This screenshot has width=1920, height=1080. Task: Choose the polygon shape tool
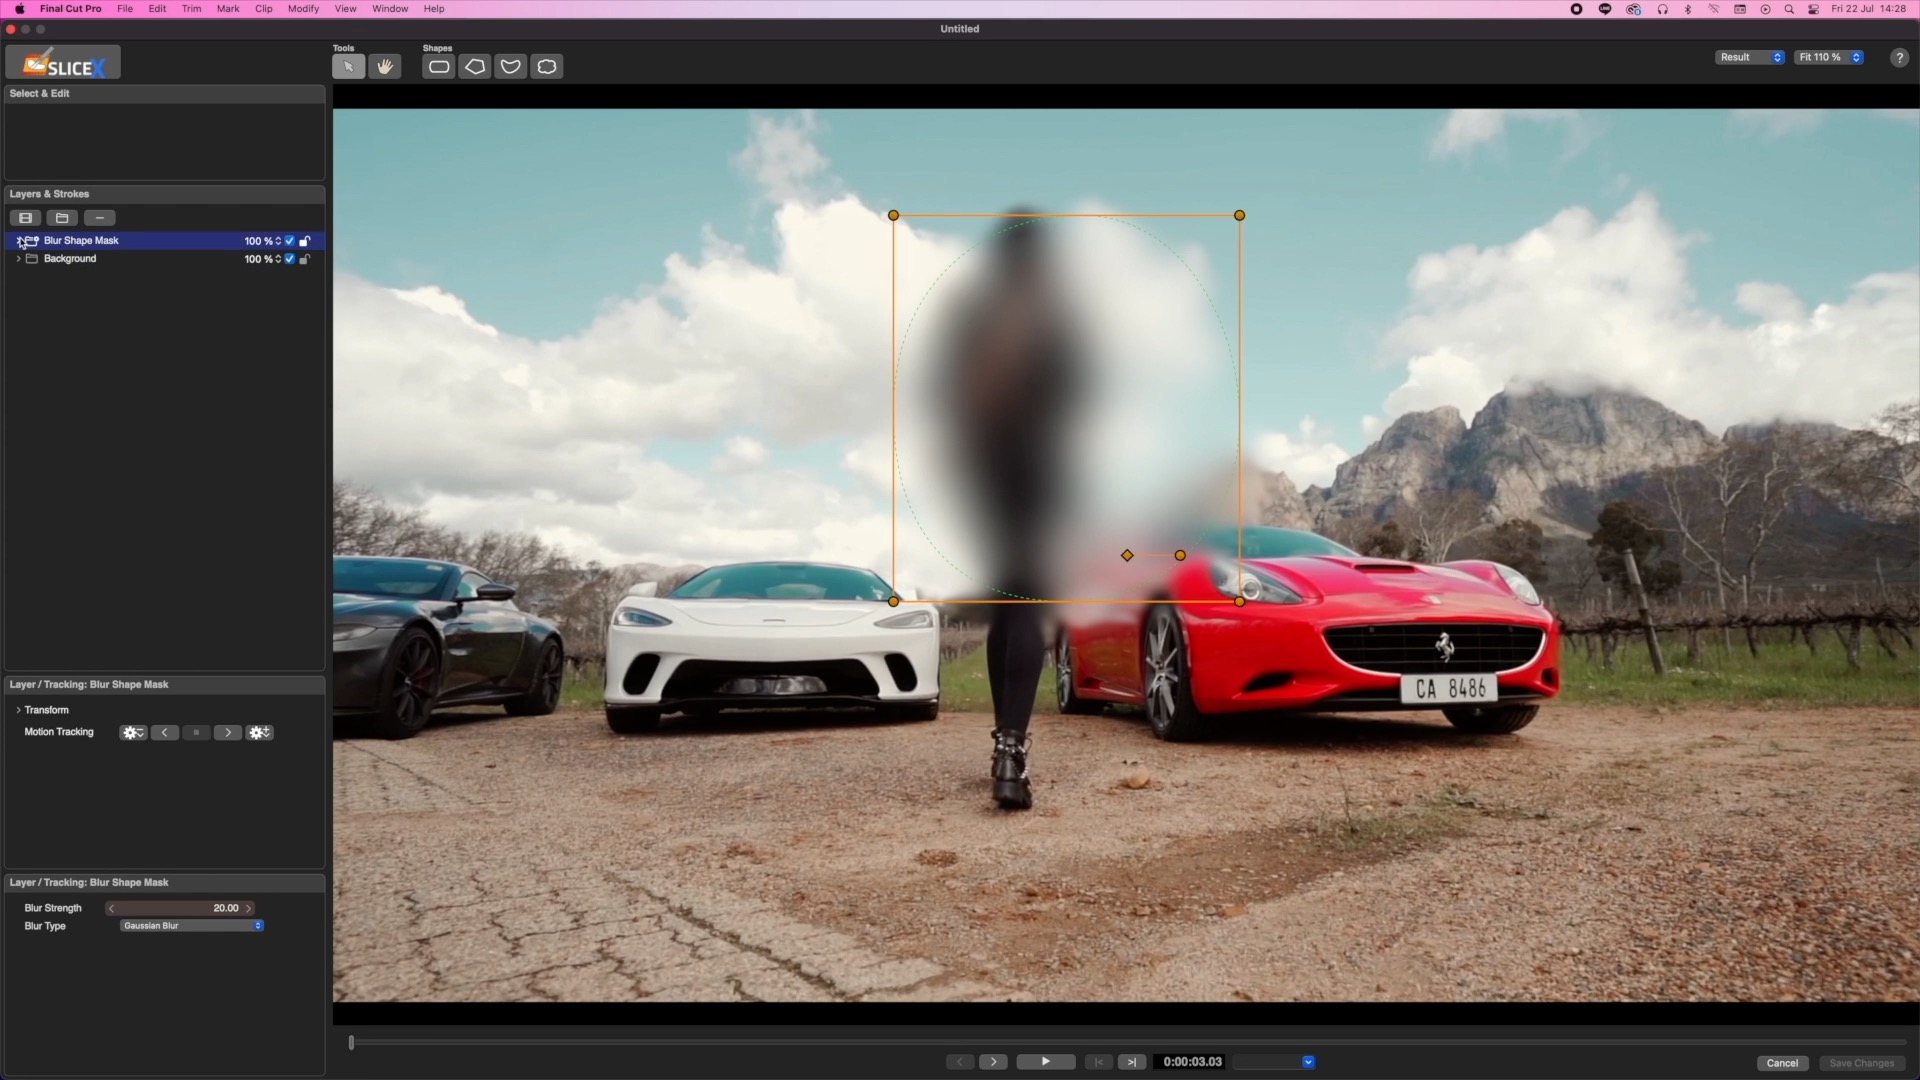475,67
